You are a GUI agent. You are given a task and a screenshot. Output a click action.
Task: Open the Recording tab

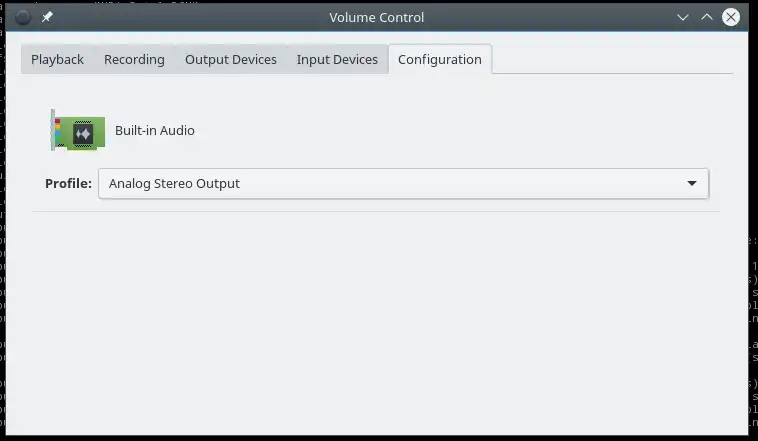click(x=134, y=59)
